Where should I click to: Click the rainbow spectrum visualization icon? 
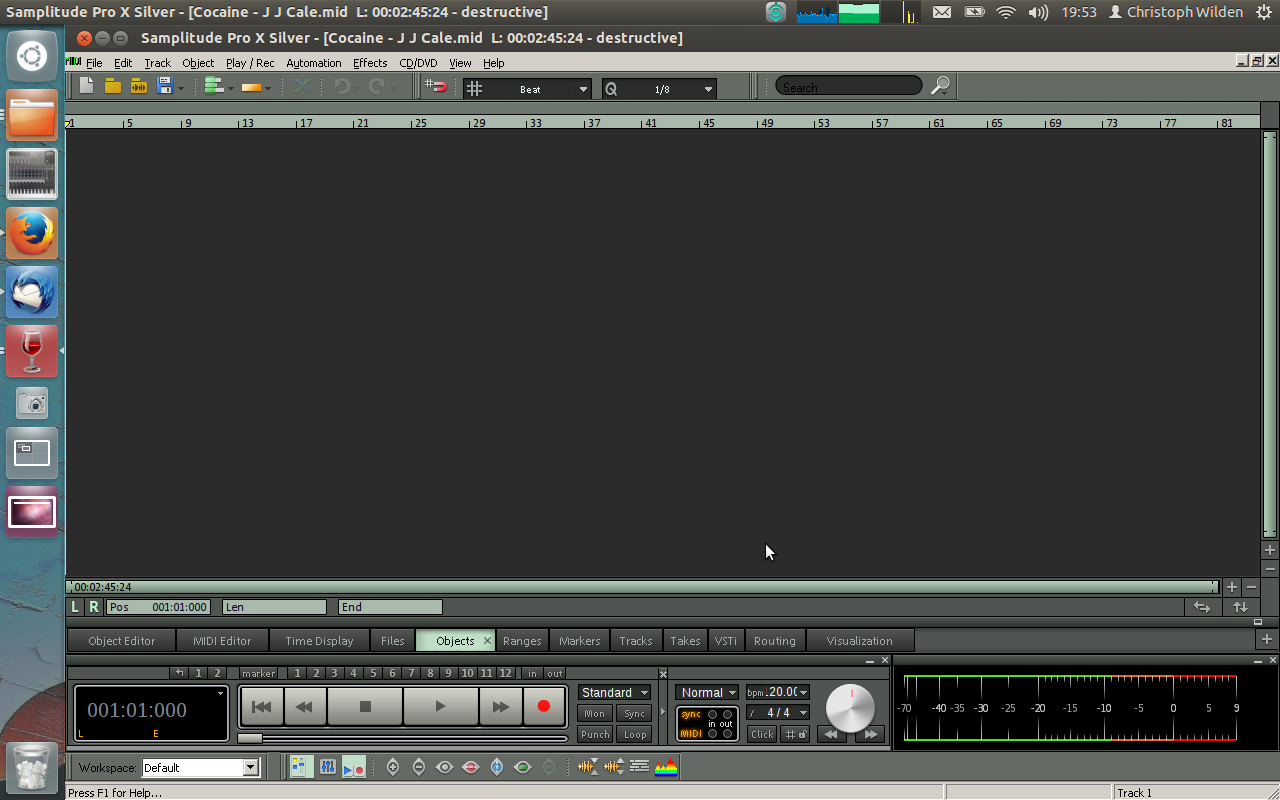[666, 767]
